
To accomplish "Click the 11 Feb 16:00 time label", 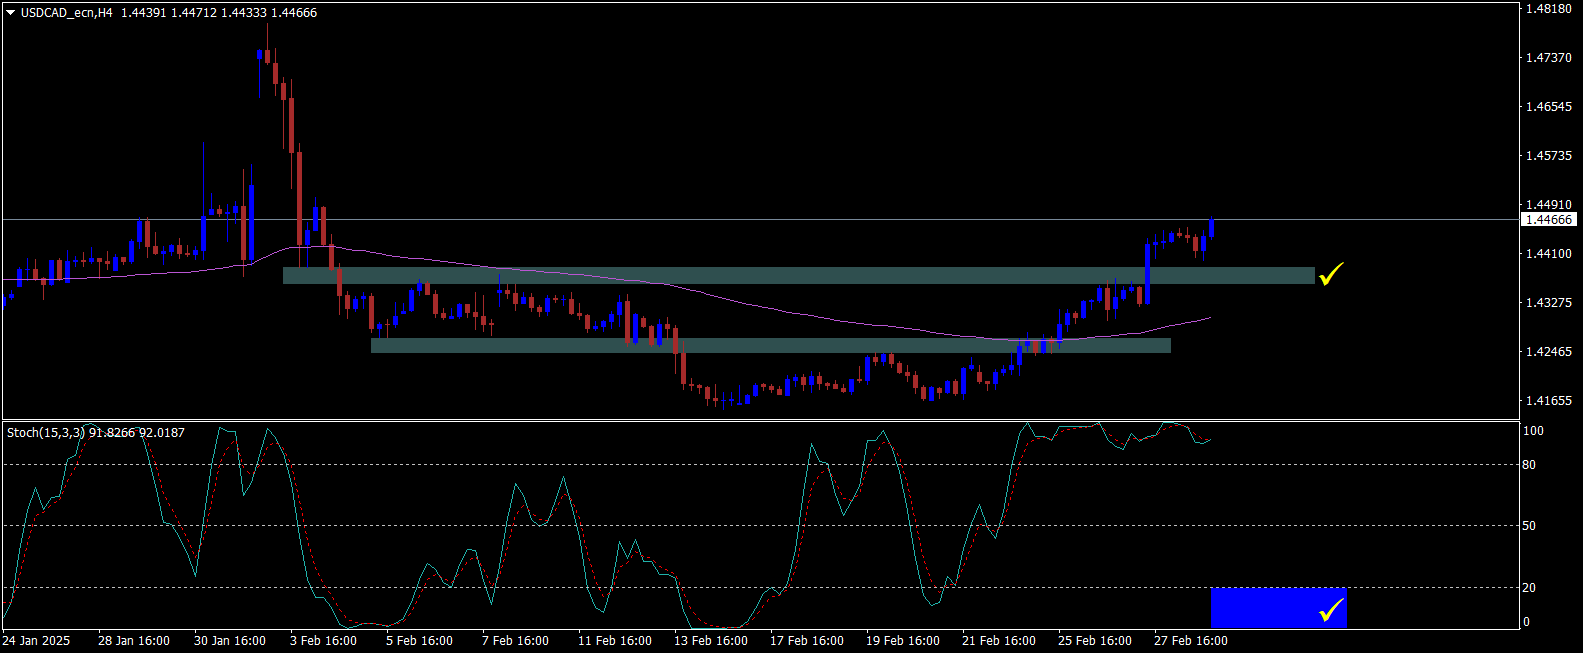I will click(x=615, y=641).
